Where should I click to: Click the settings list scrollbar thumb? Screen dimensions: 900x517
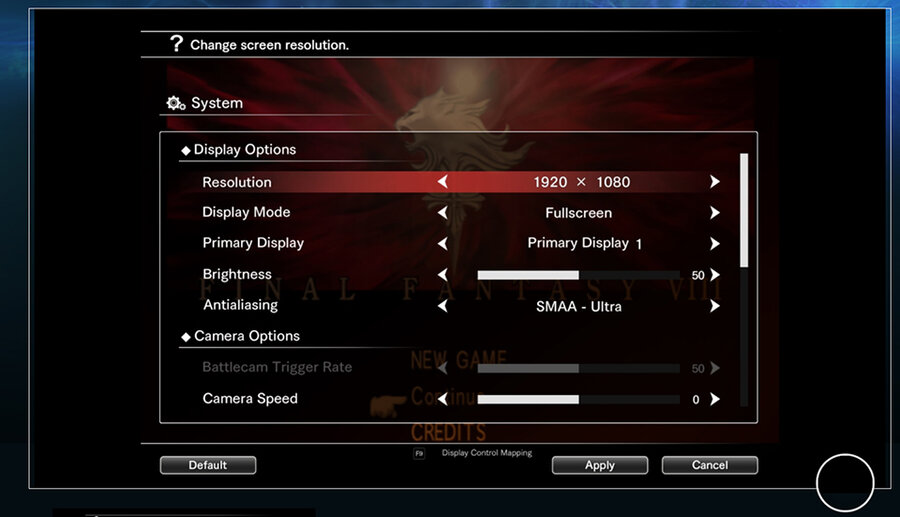click(744, 210)
